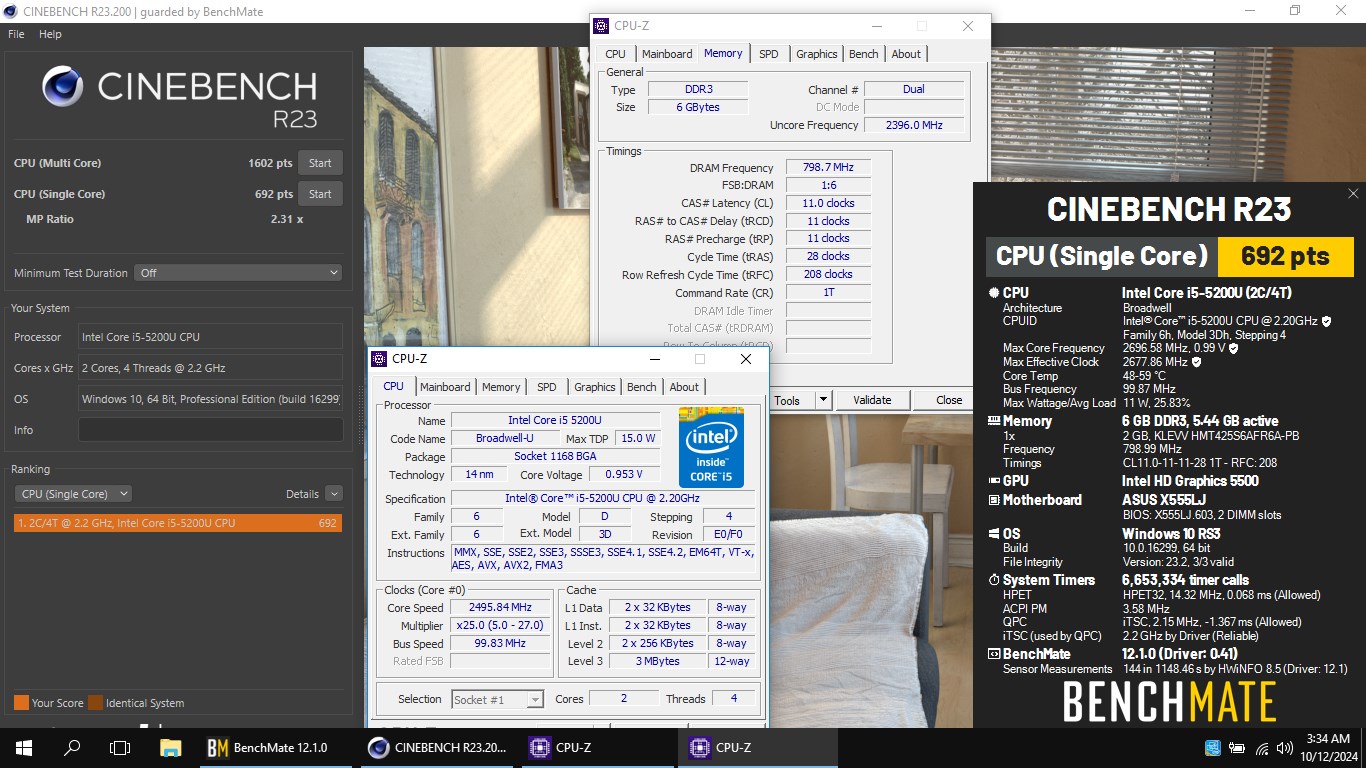Open Task View from the taskbar

[x=120, y=747]
